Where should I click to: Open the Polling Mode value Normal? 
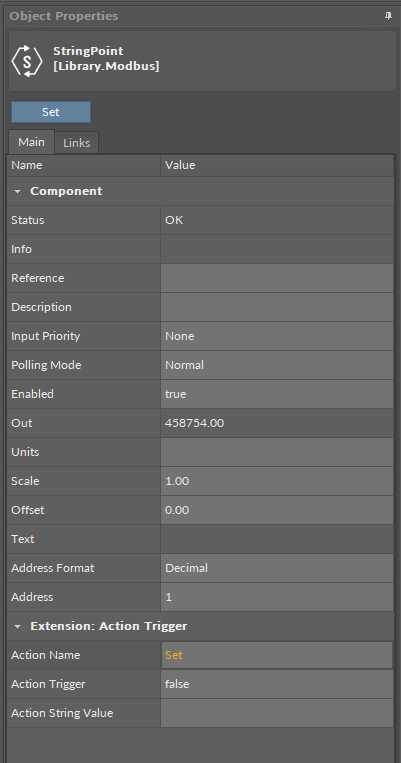coord(277,365)
